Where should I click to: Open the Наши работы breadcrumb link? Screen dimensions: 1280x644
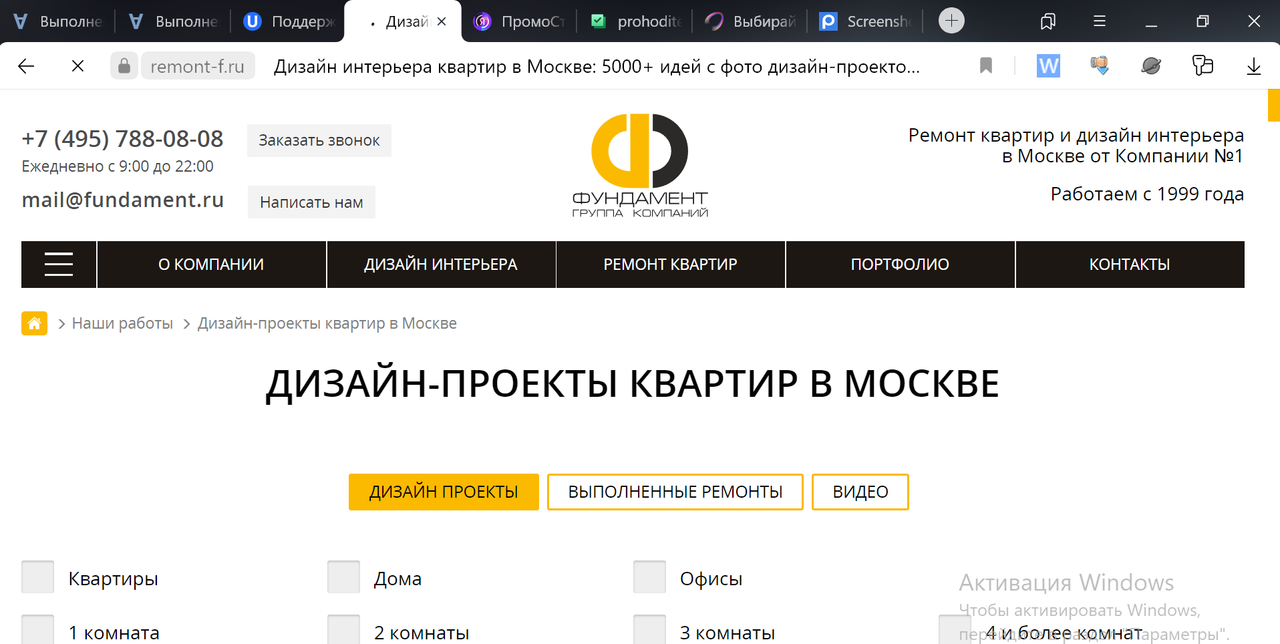(122, 323)
